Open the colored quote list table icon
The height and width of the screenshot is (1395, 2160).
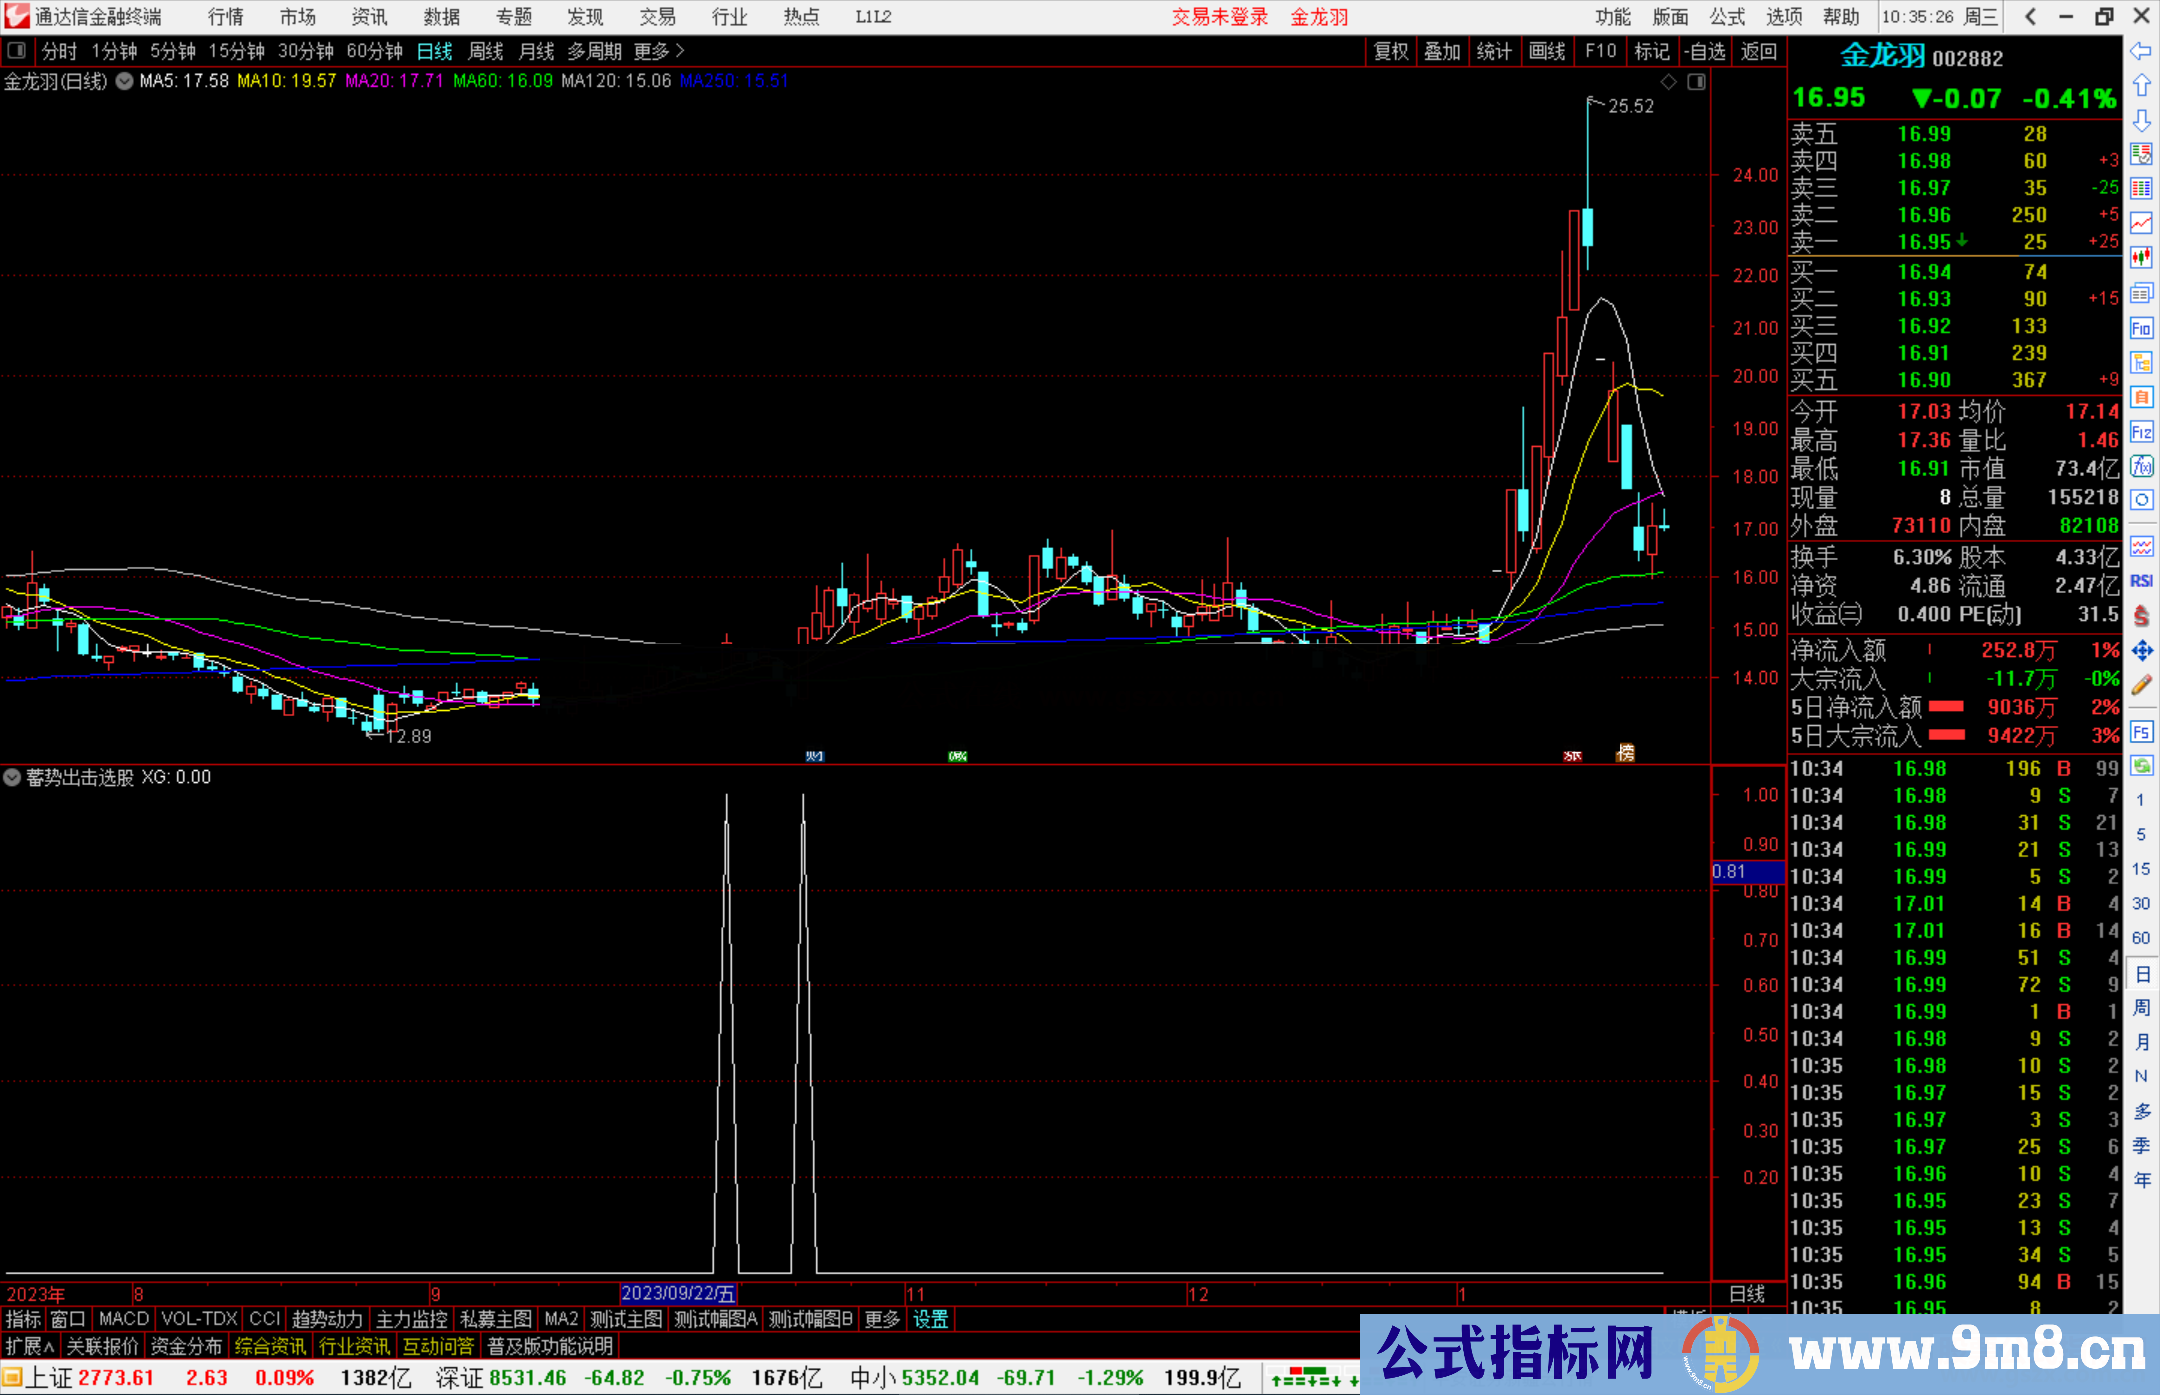[x=2141, y=189]
